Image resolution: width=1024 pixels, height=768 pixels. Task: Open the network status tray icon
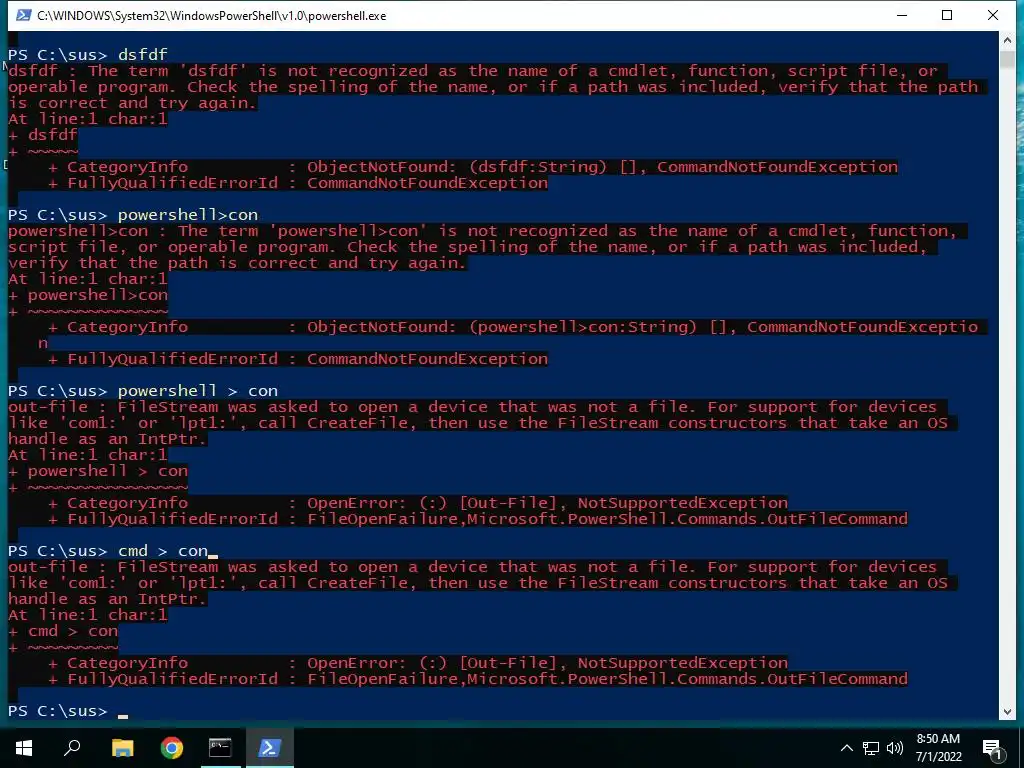click(x=871, y=748)
